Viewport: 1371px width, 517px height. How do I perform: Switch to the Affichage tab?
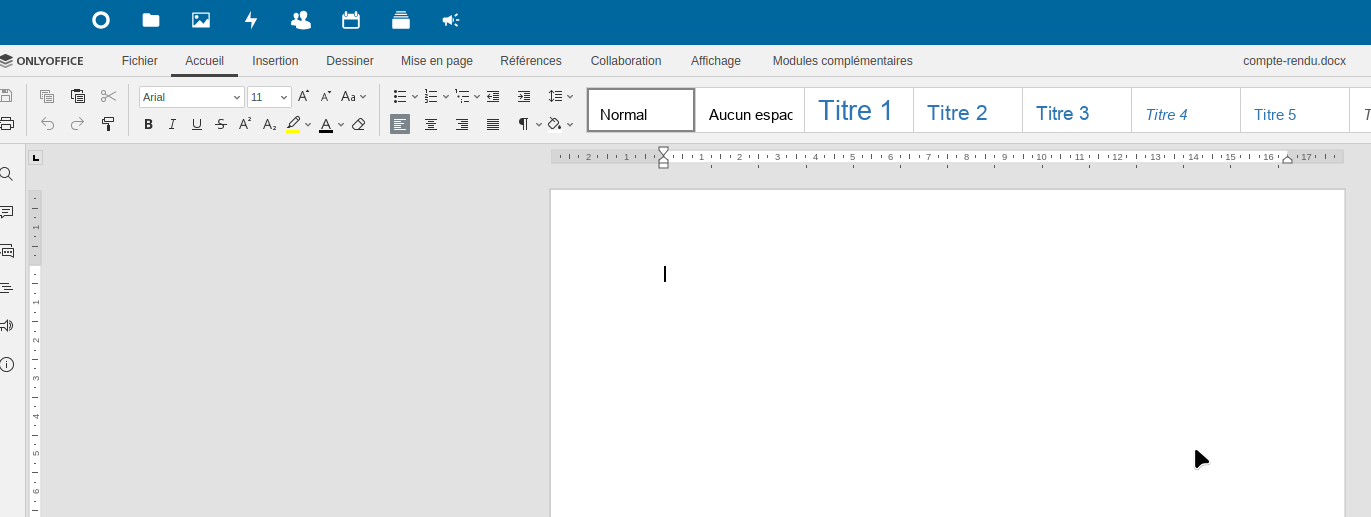click(716, 61)
